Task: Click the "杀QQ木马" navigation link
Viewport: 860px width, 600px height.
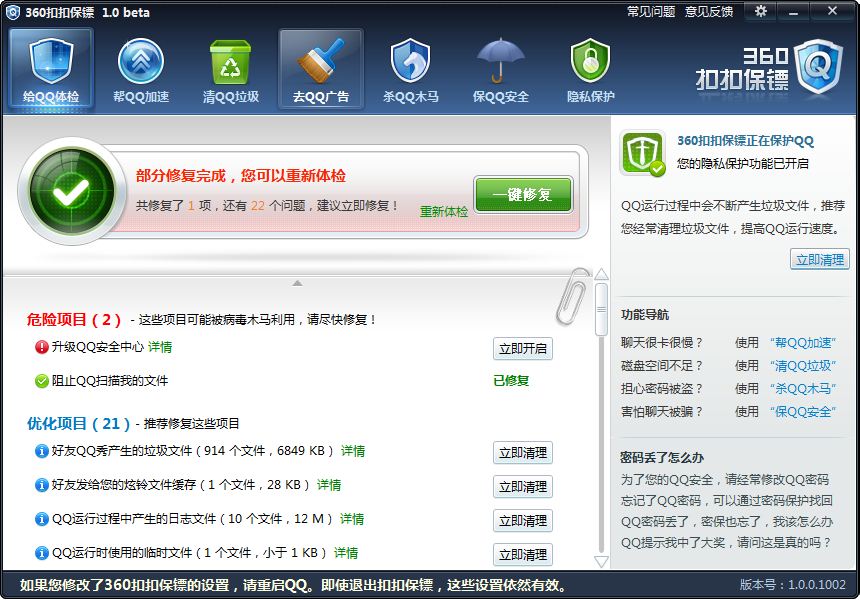Action: point(802,389)
